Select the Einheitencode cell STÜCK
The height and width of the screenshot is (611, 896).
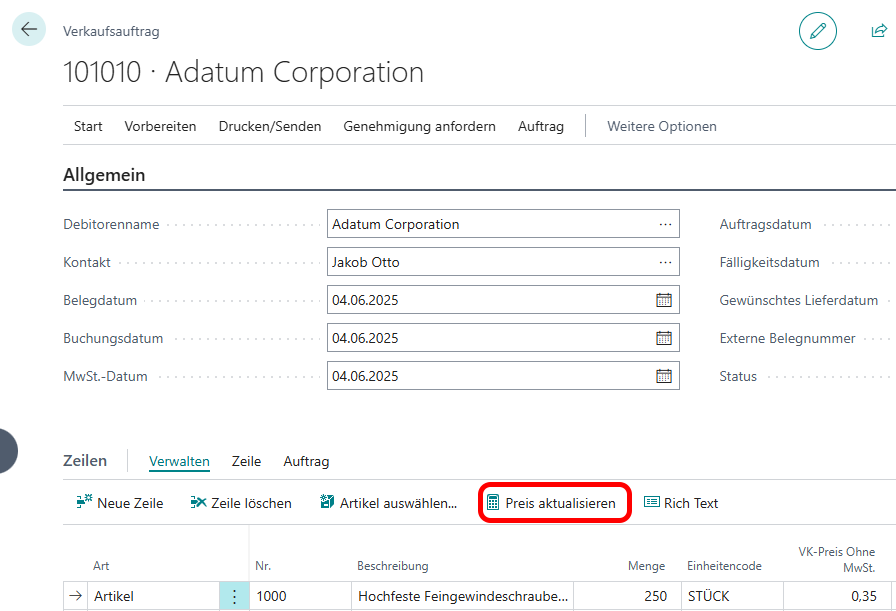732,596
